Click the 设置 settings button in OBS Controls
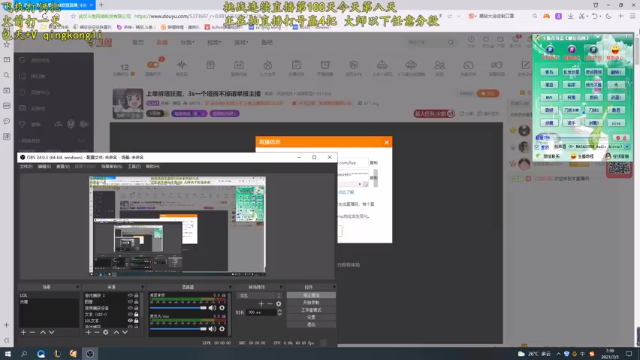640x360 pixels. point(311,317)
